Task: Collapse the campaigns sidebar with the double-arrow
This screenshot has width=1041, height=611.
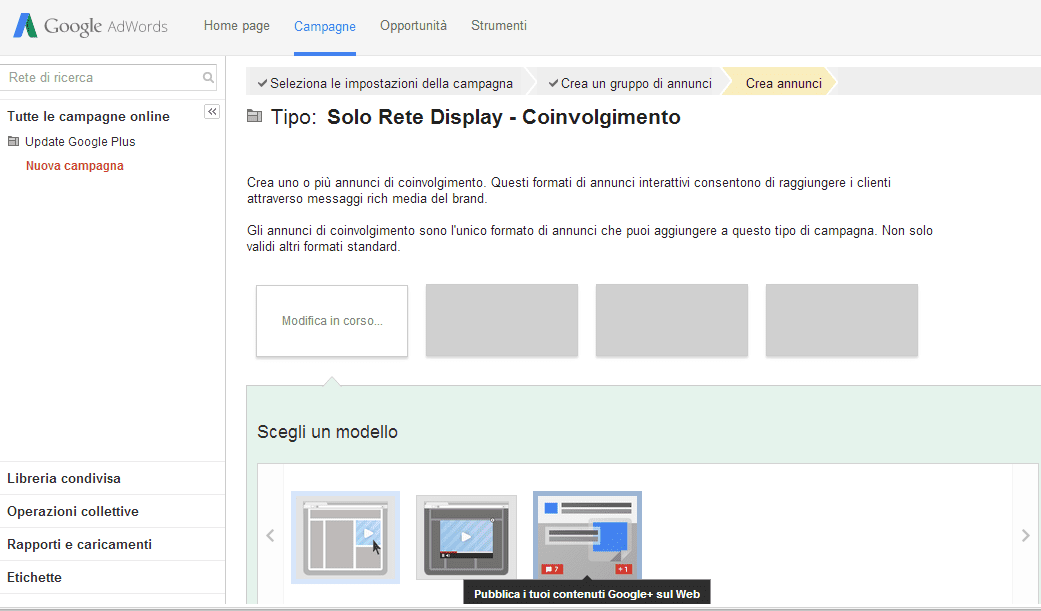Action: click(x=212, y=111)
